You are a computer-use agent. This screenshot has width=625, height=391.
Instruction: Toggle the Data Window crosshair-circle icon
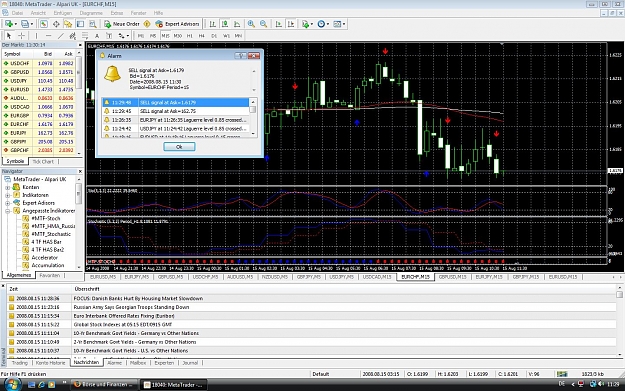click(56, 24)
